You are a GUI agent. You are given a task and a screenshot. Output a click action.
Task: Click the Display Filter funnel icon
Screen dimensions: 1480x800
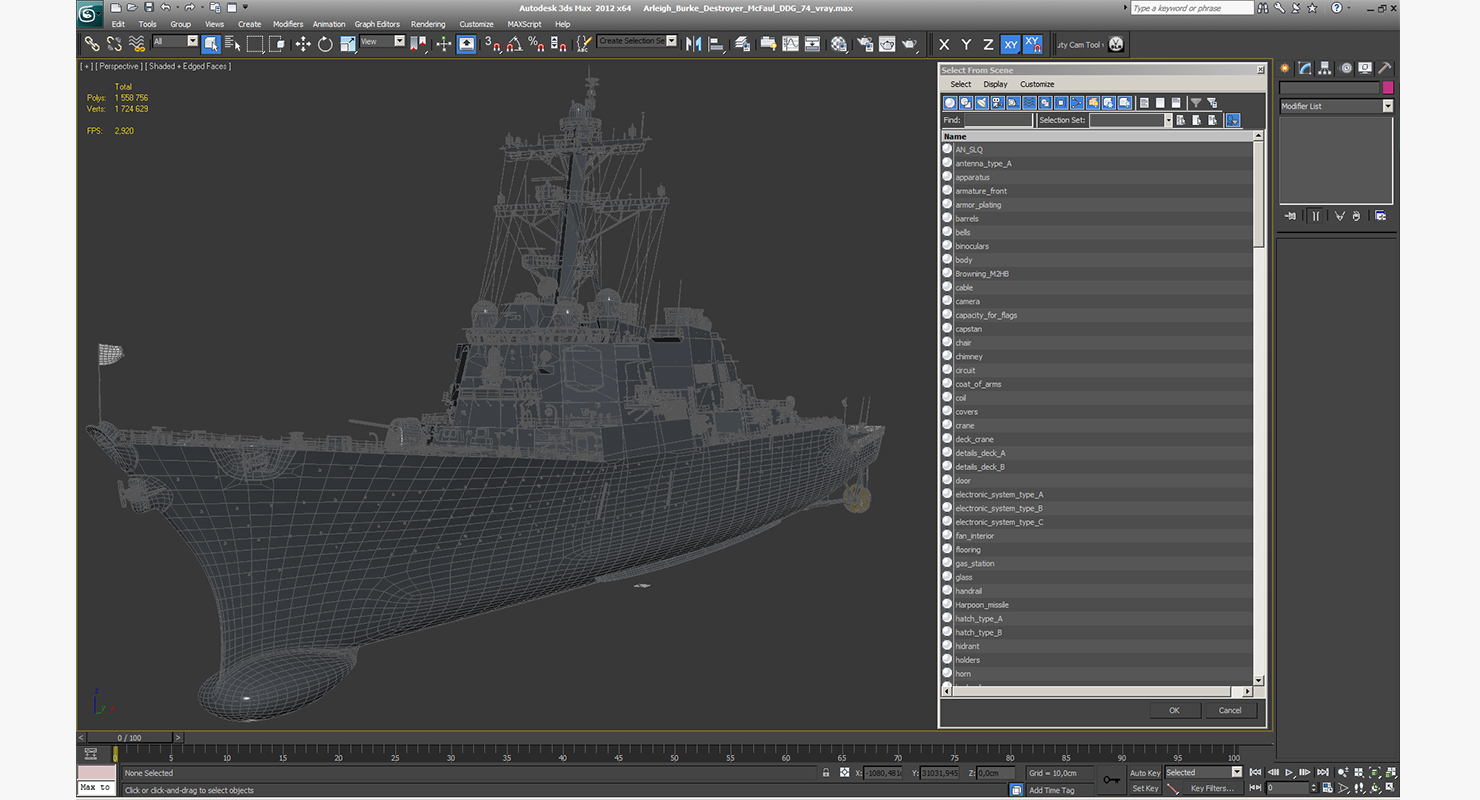[1196, 103]
